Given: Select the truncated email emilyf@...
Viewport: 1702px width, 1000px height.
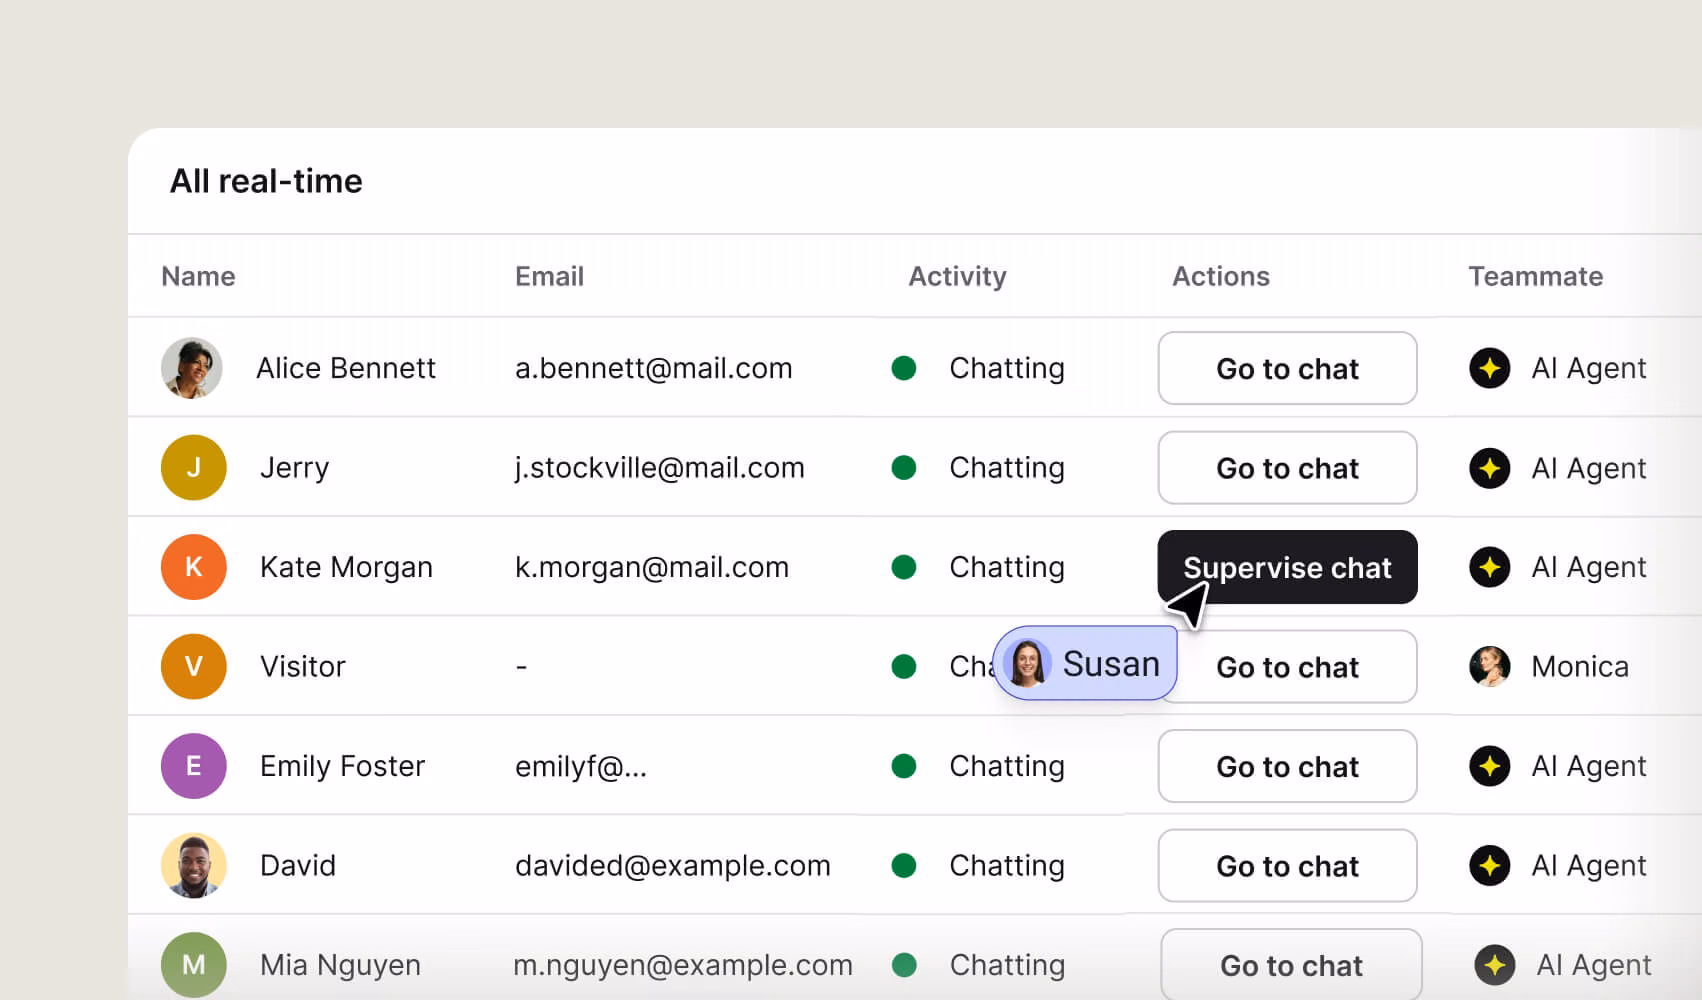Looking at the screenshot, I should (580, 766).
